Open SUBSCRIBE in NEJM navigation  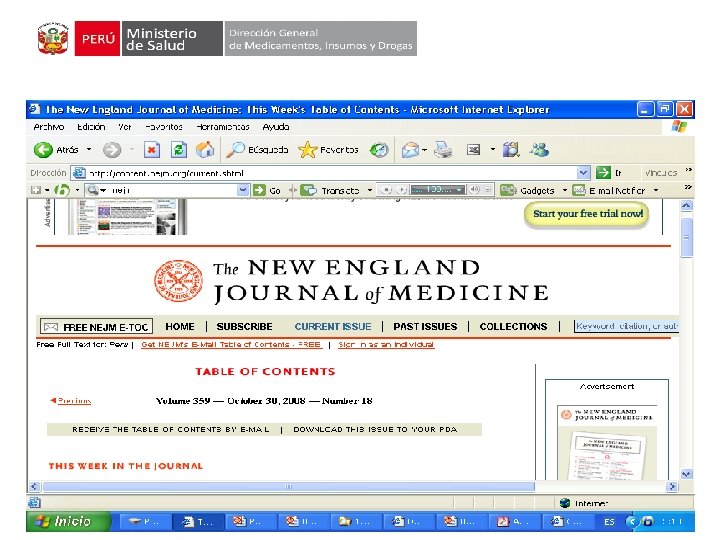click(x=244, y=326)
